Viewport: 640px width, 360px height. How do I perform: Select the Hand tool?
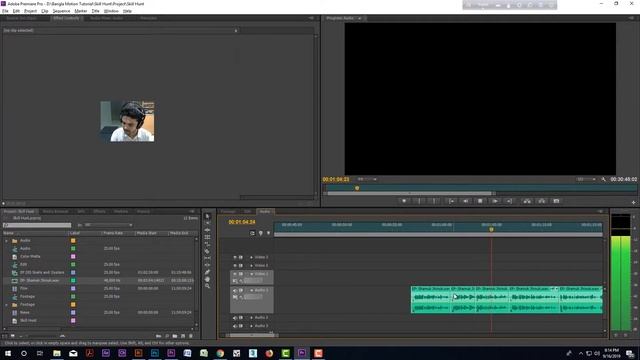207,279
